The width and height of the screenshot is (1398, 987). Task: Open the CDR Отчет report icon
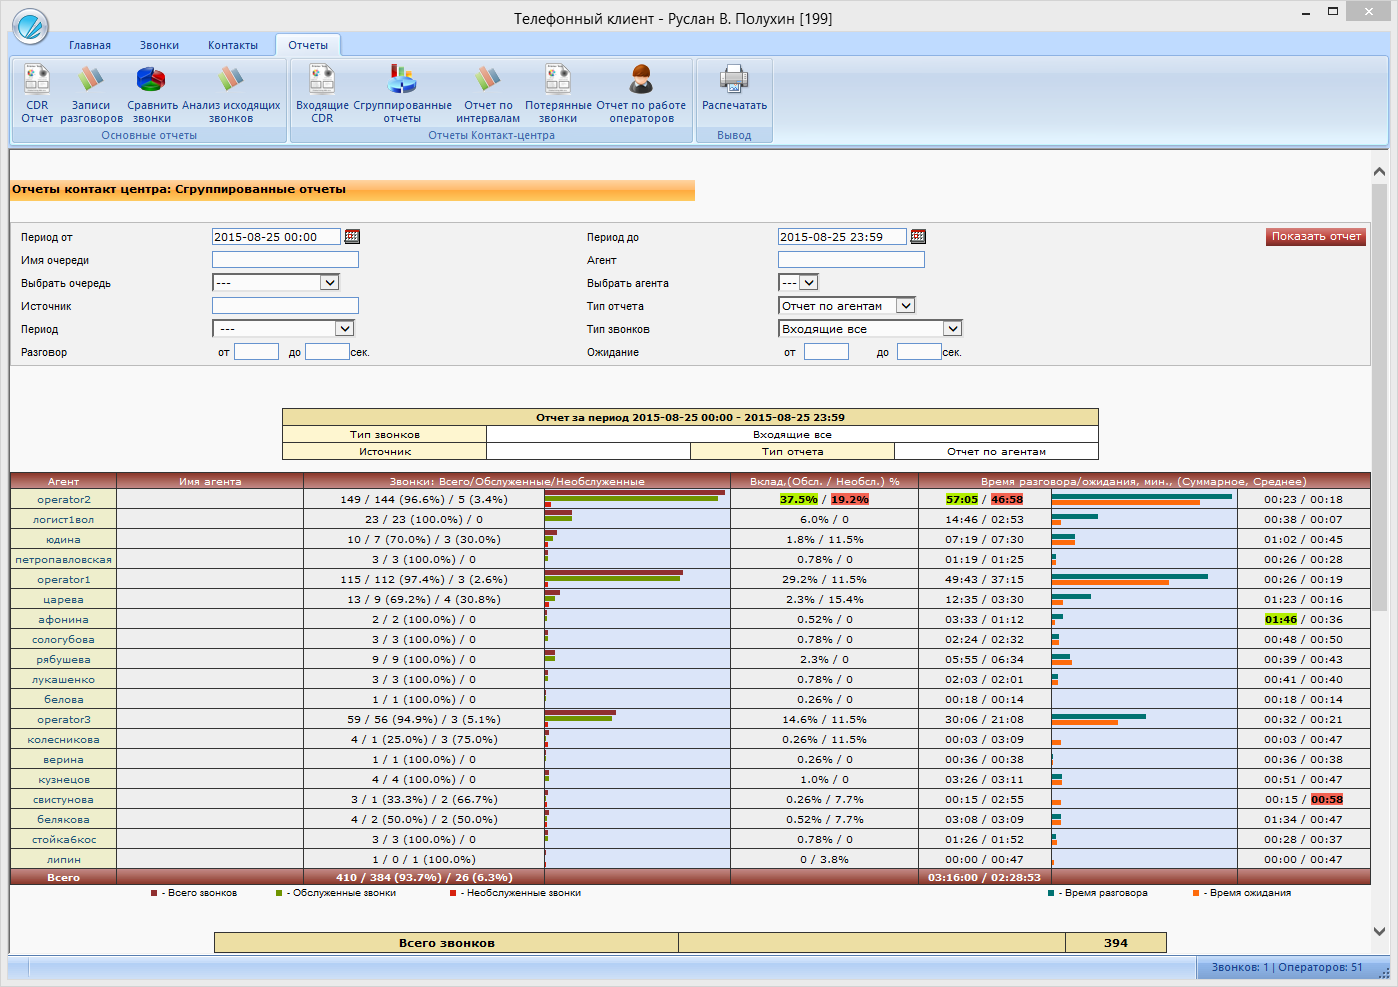(37, 80)
